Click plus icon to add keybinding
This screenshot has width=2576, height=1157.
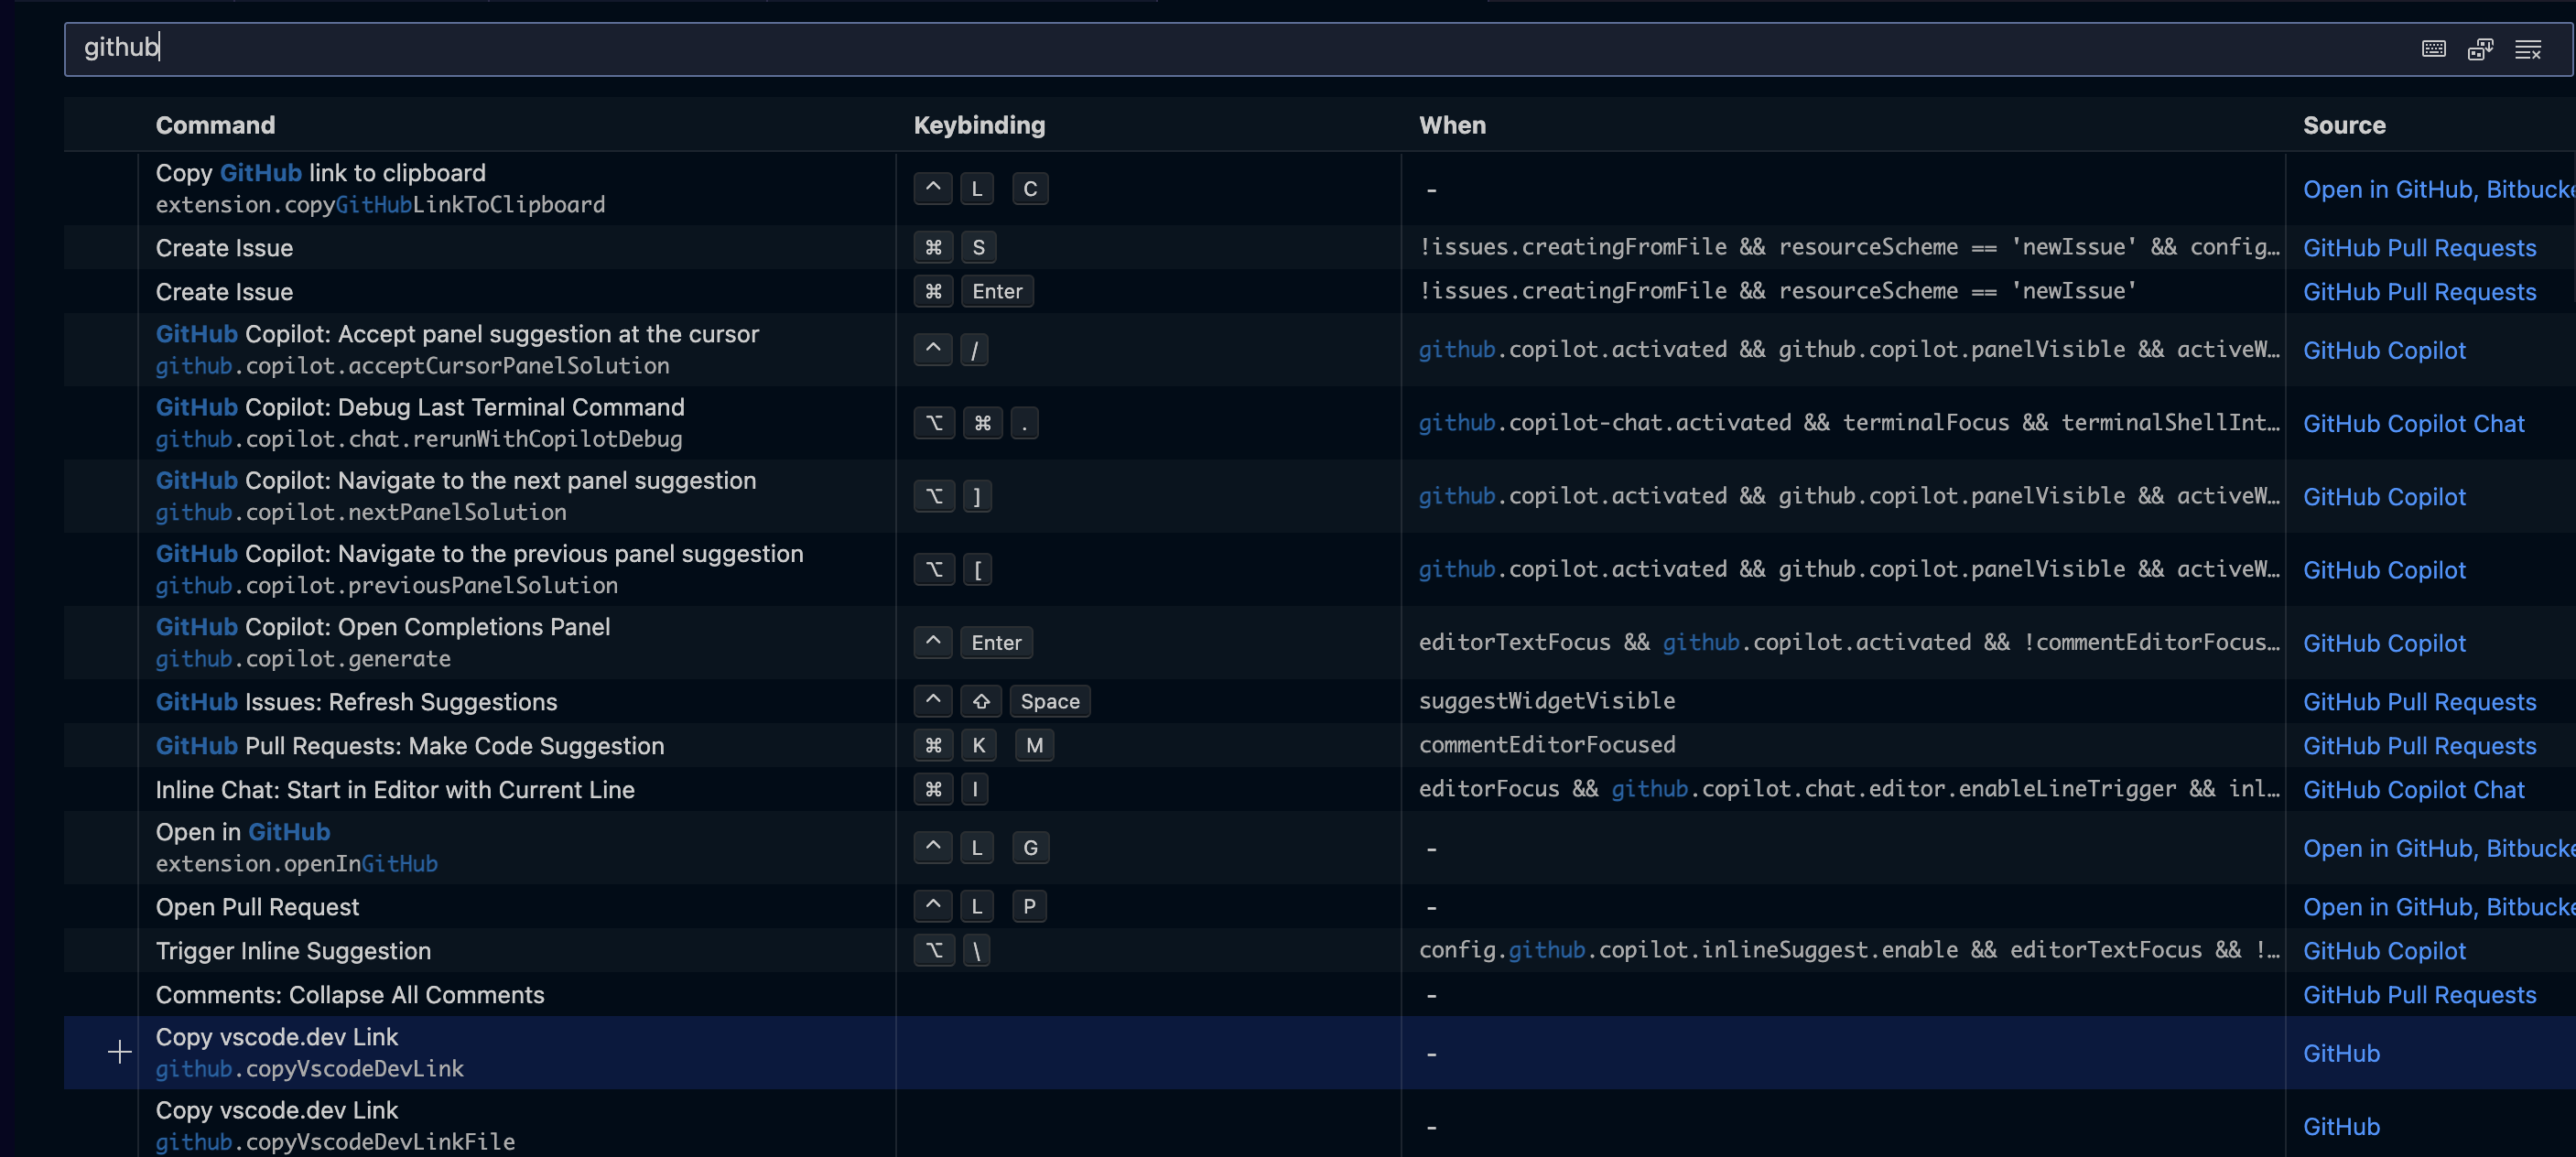pos(119,1052)
